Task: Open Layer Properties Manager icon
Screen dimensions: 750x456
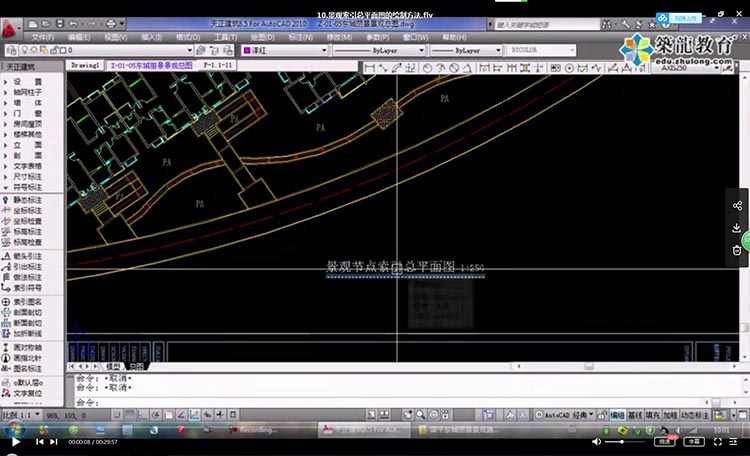Action: point(12,50)
